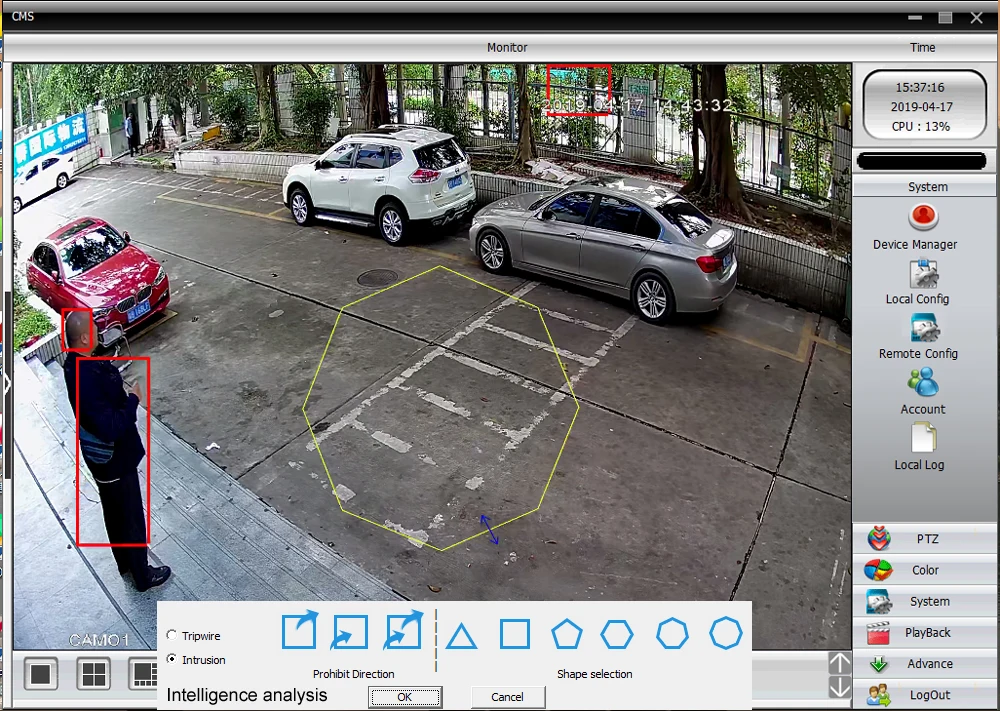Open the Color panel tab
This screenshot has height=711, width=1000.
click(x=926, y=570)
